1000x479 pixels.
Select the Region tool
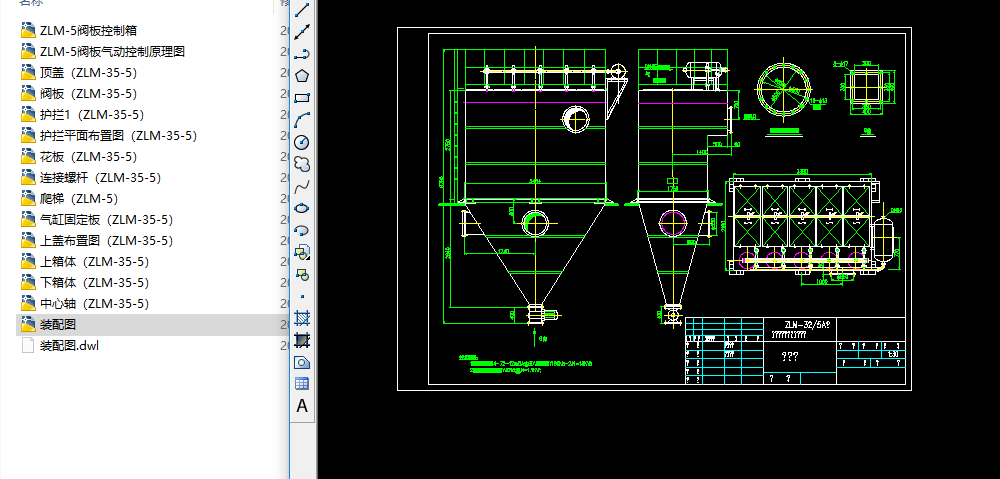click(x=302, y=362)
